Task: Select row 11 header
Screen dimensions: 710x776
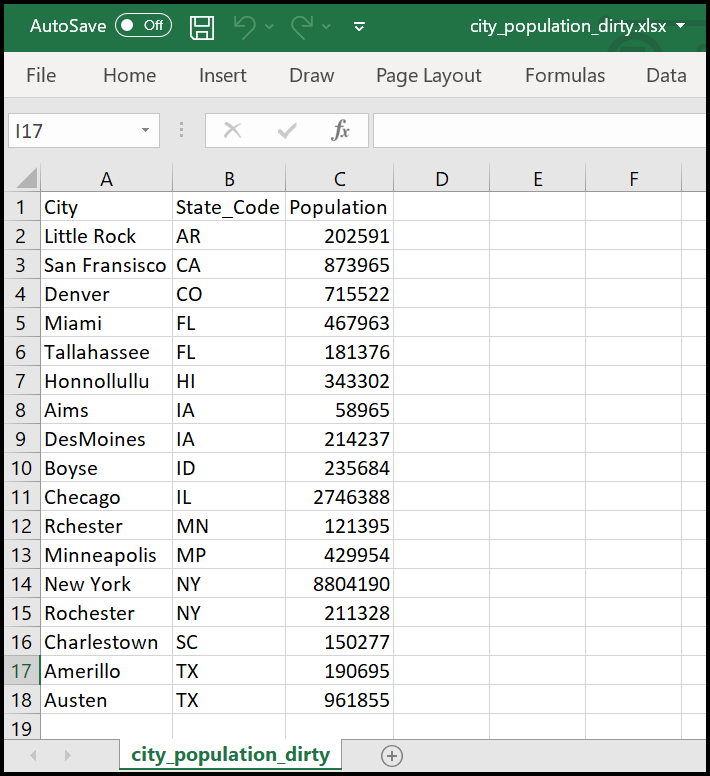Action: 20,497
